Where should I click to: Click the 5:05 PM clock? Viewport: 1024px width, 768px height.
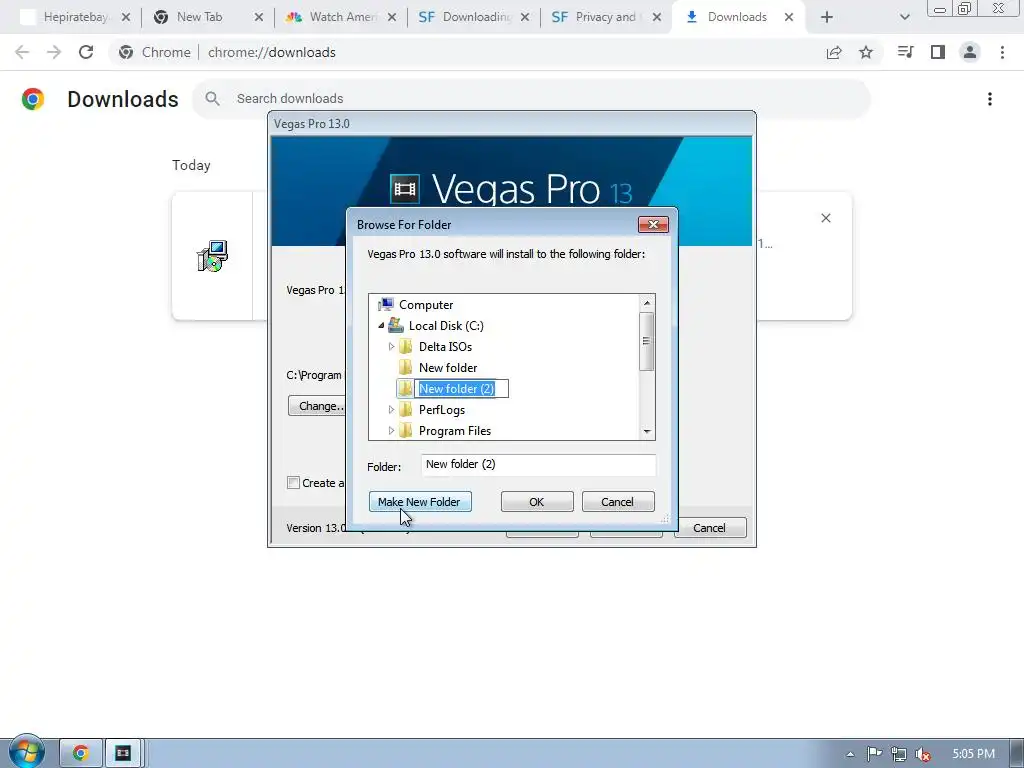(973, 754)
